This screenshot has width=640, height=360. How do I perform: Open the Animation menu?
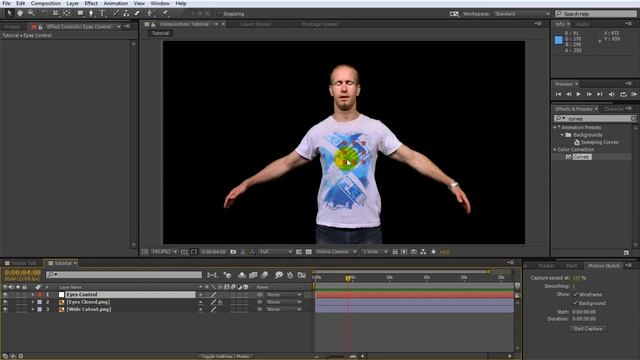[116, 3]
